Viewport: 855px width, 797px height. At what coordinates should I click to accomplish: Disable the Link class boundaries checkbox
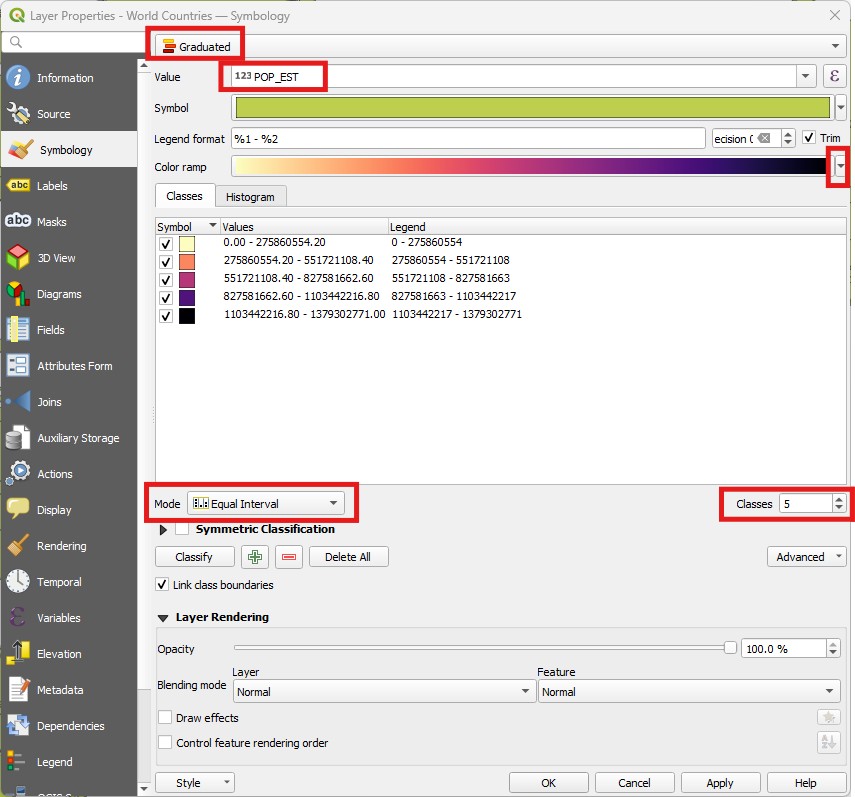pyautogui.click(x=163, y=585)
